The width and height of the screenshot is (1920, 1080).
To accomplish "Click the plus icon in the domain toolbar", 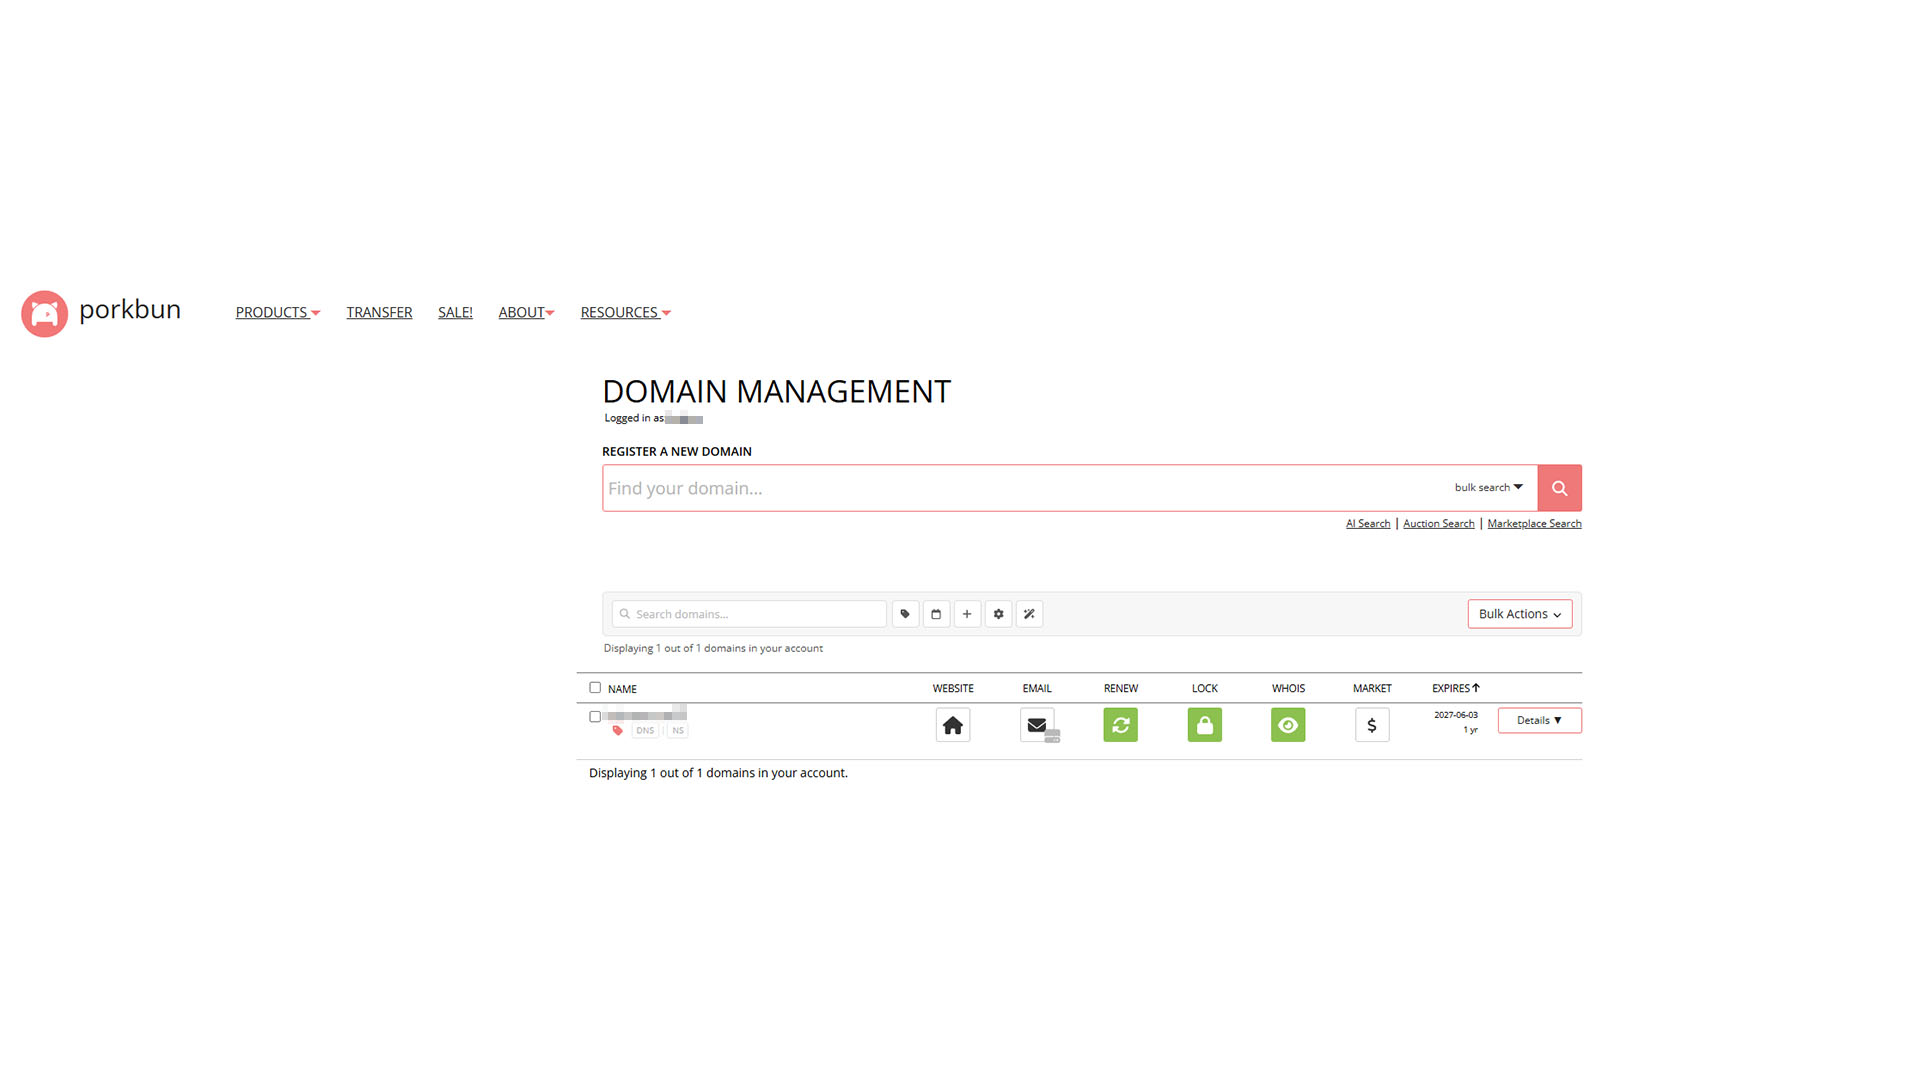I will click(967, 614).
